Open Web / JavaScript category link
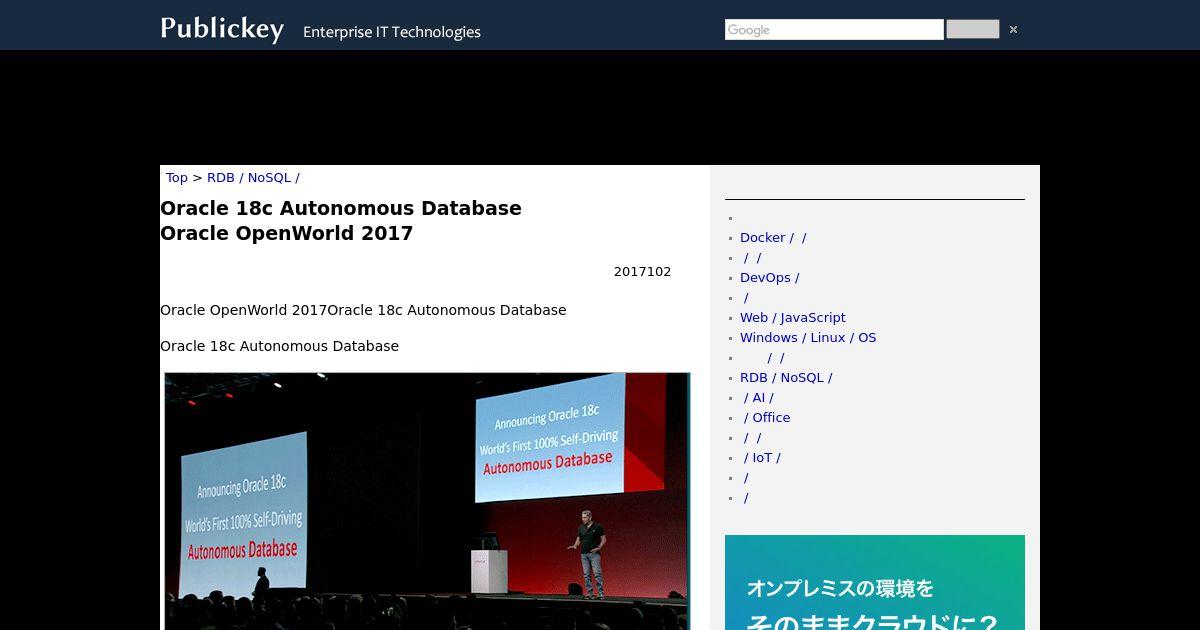The height and width of the screenshot is (630, 1200). (793, 318)
